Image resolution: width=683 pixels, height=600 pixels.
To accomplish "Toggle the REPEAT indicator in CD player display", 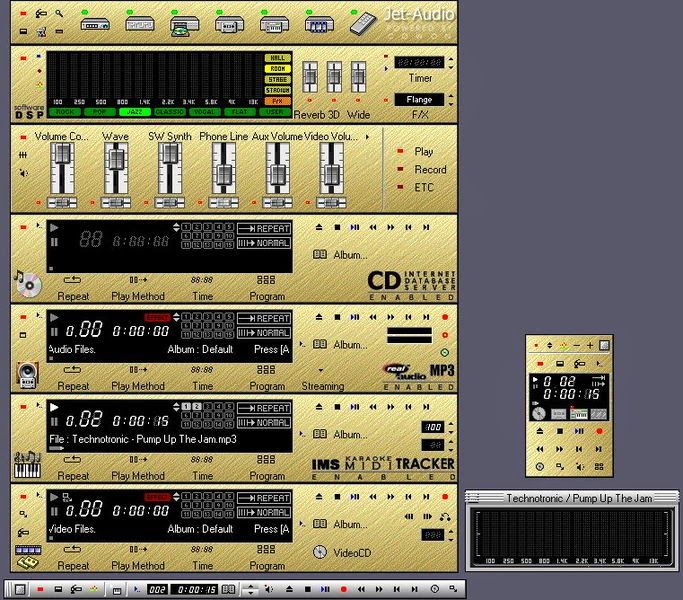I will click(264, 228).
